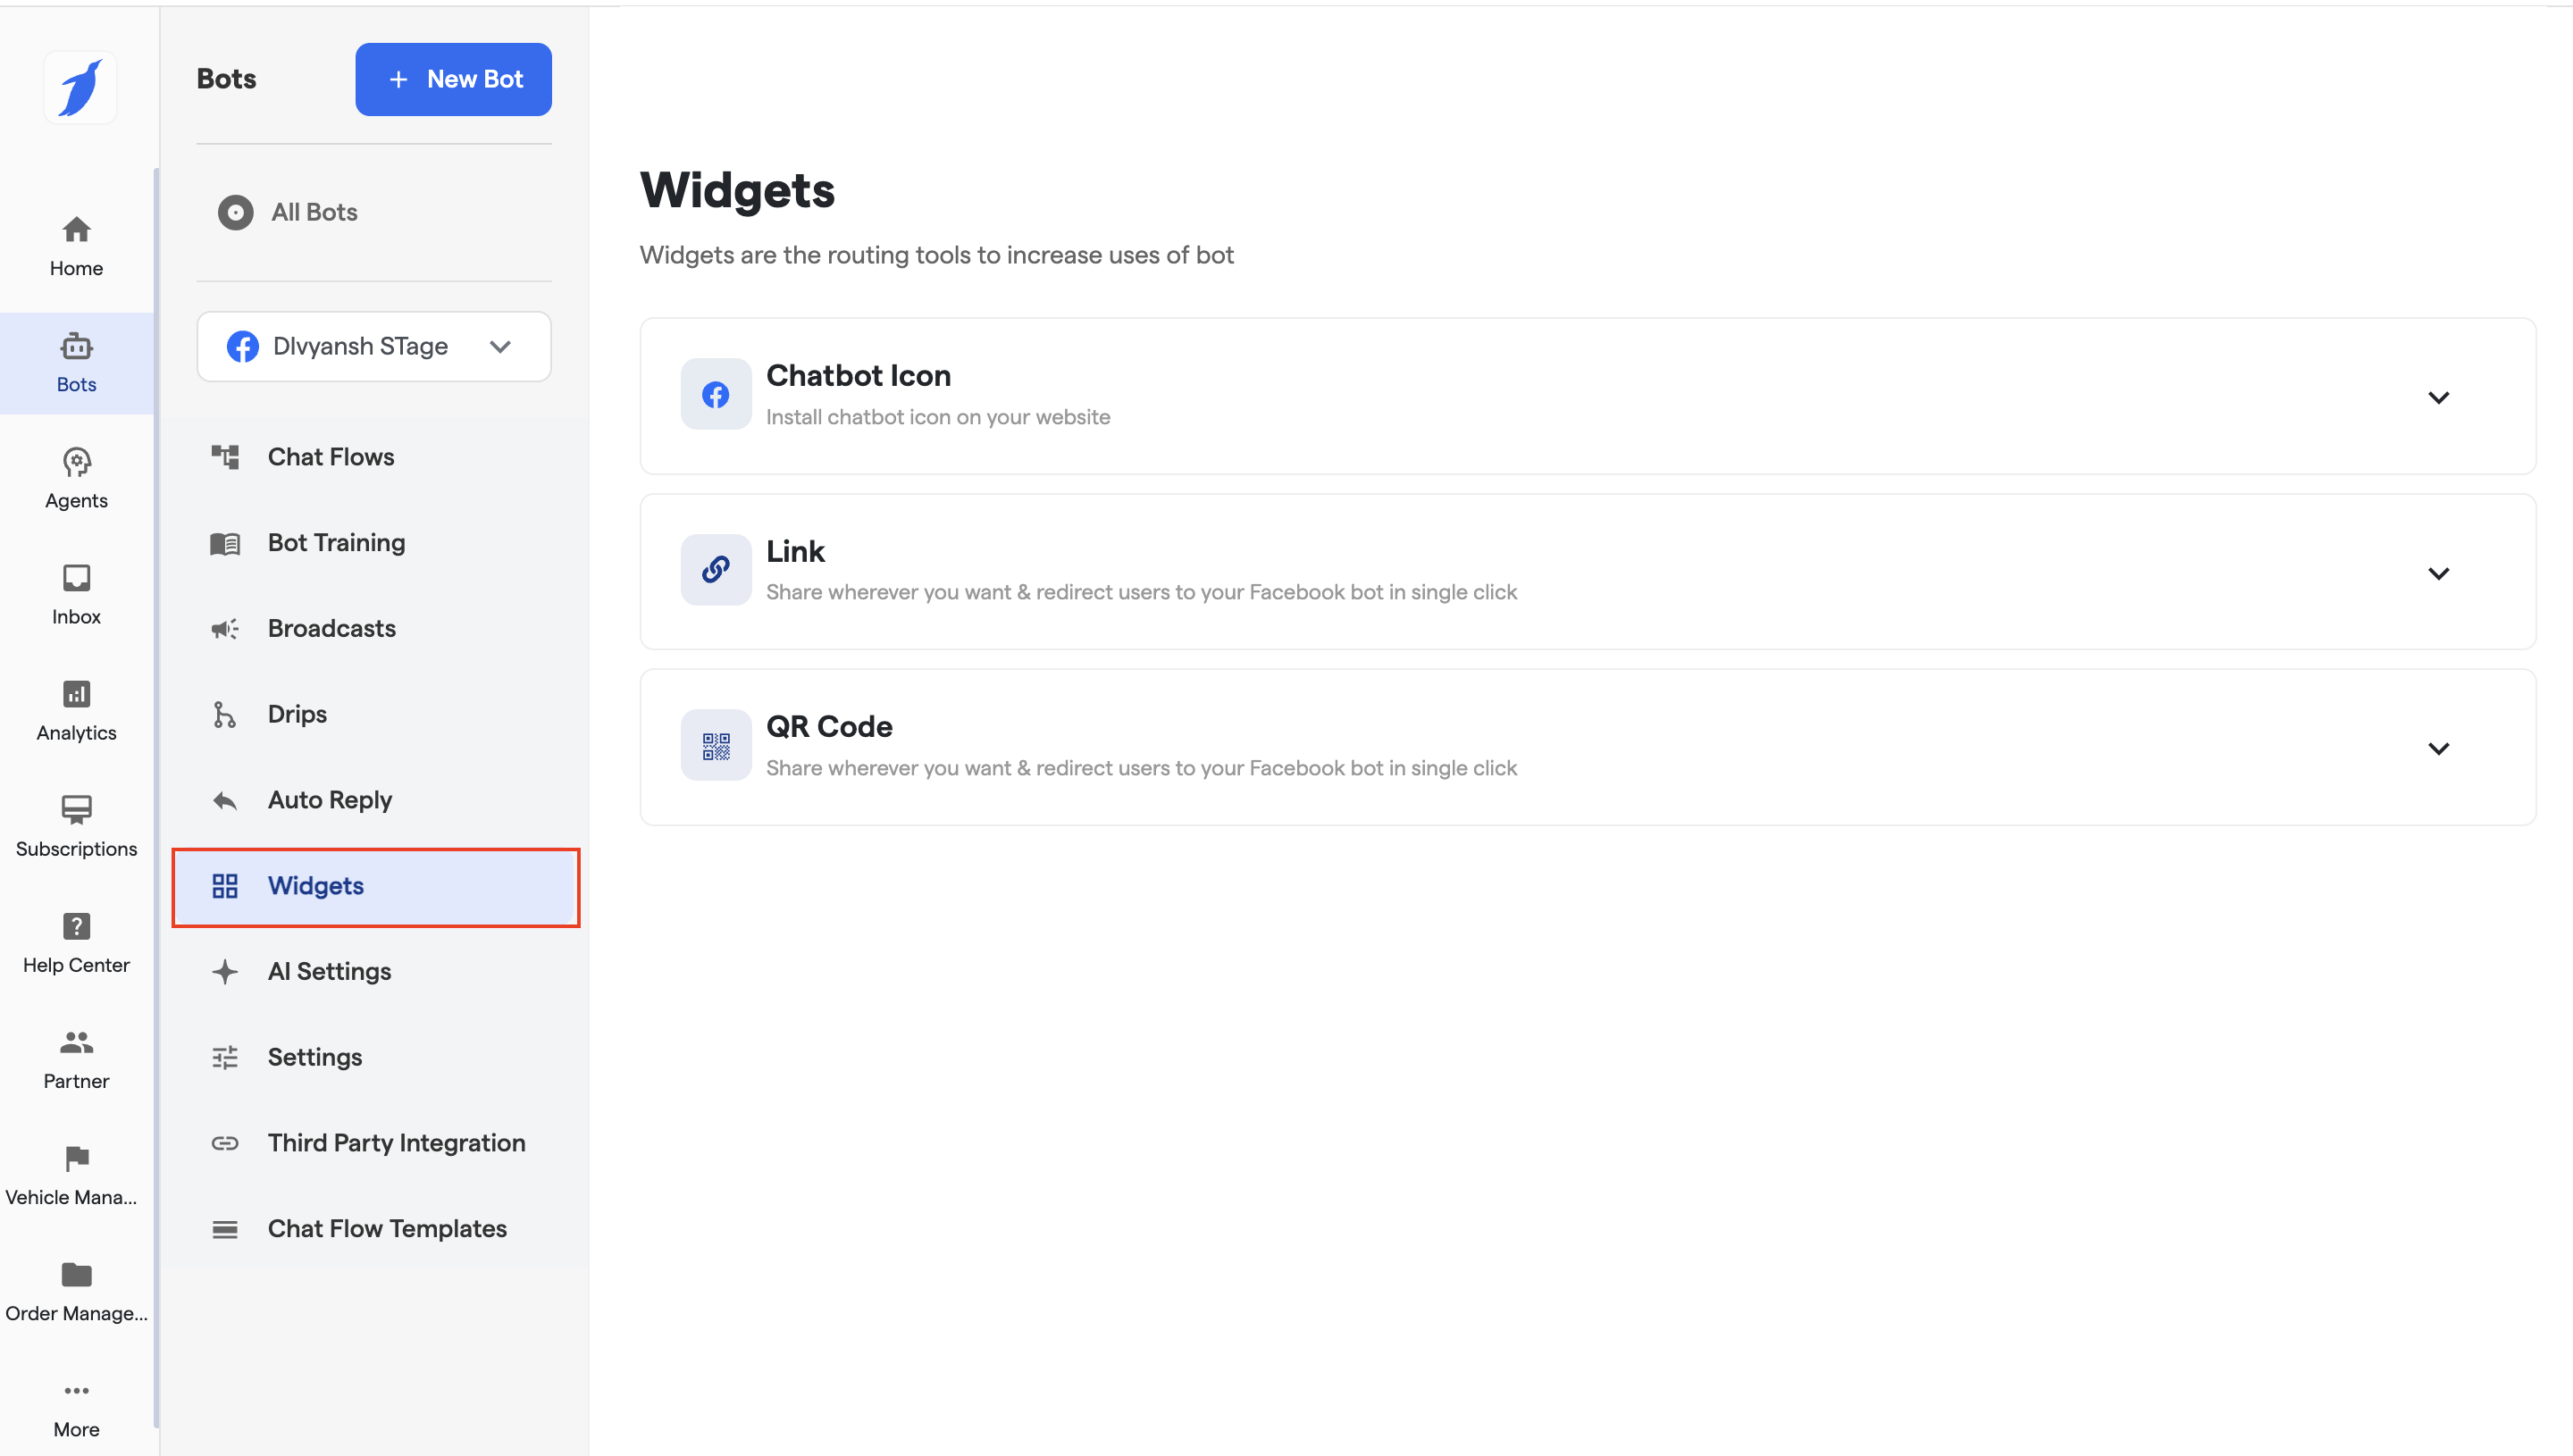This screenshot has width=2573, height=1456.
Task: Show more options with the More dots
Action: click(76, 1390)
